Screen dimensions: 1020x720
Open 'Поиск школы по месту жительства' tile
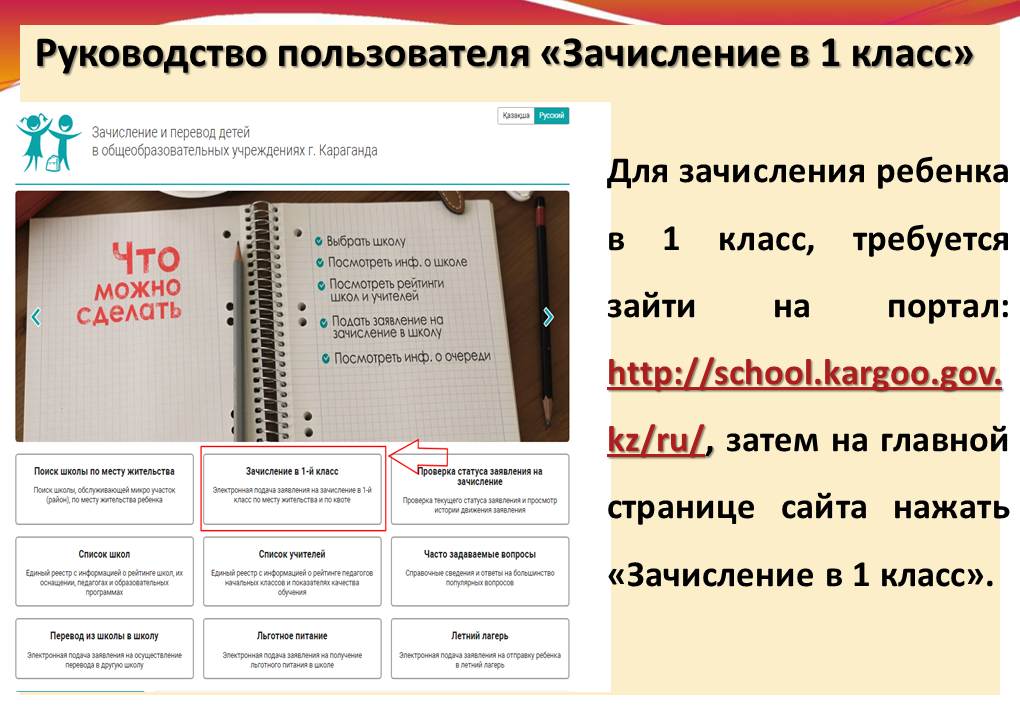pyautogui.click(x=104, y=489)
